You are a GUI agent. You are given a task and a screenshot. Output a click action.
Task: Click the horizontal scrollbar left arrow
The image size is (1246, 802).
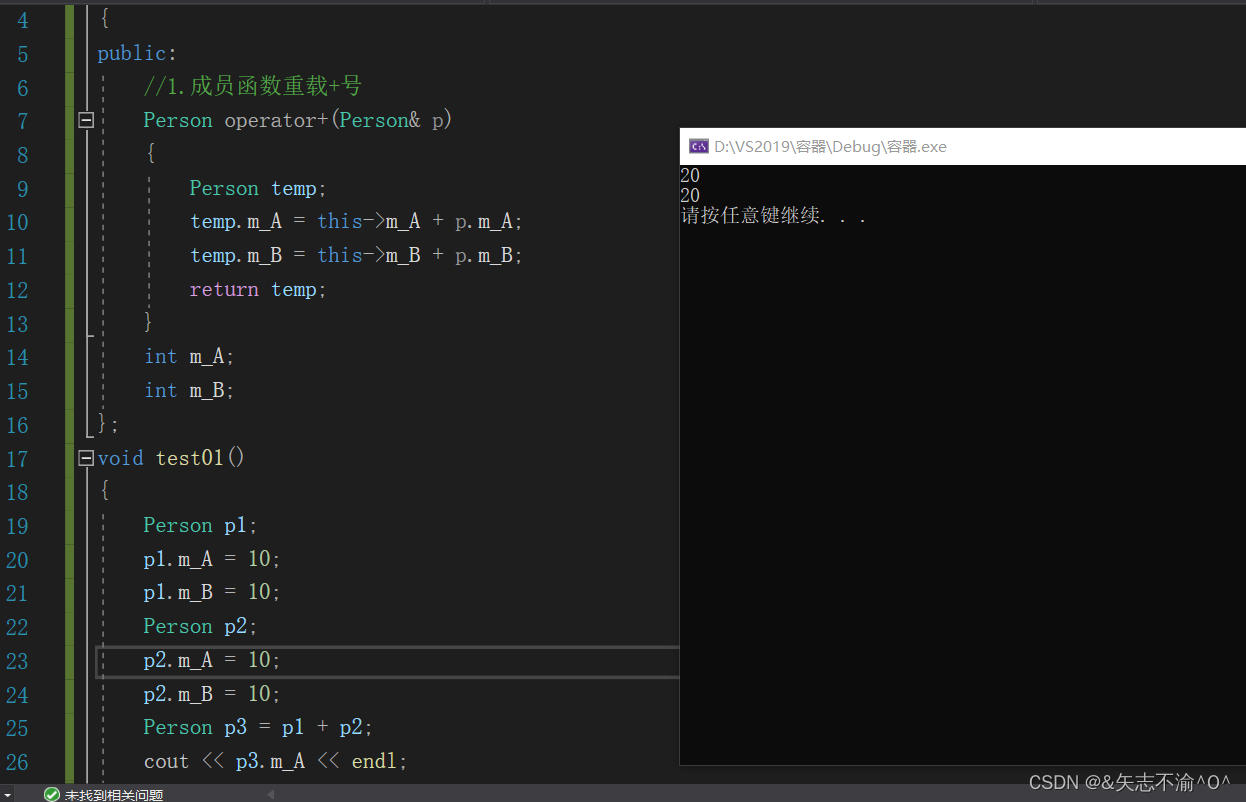[x=270, y=794]
